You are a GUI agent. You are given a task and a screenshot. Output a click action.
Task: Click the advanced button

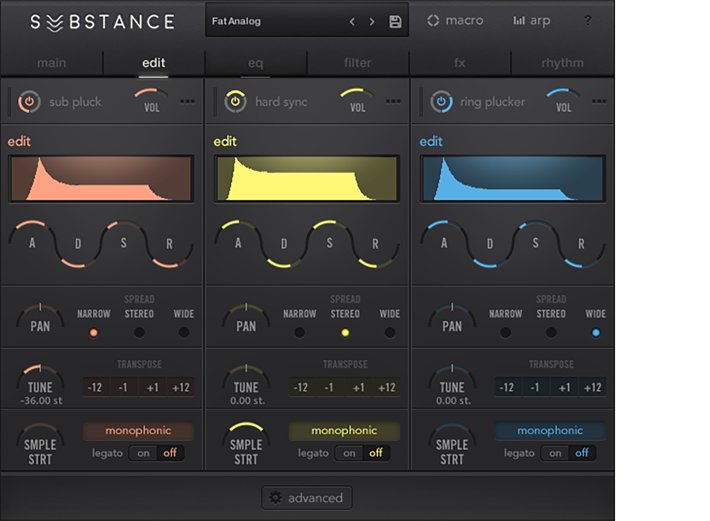[x=306, y=498]
